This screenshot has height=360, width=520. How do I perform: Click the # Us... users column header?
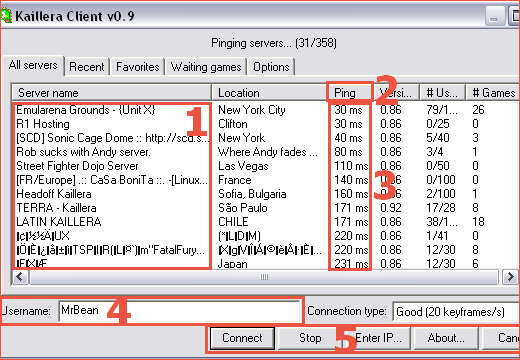(442, 93)
